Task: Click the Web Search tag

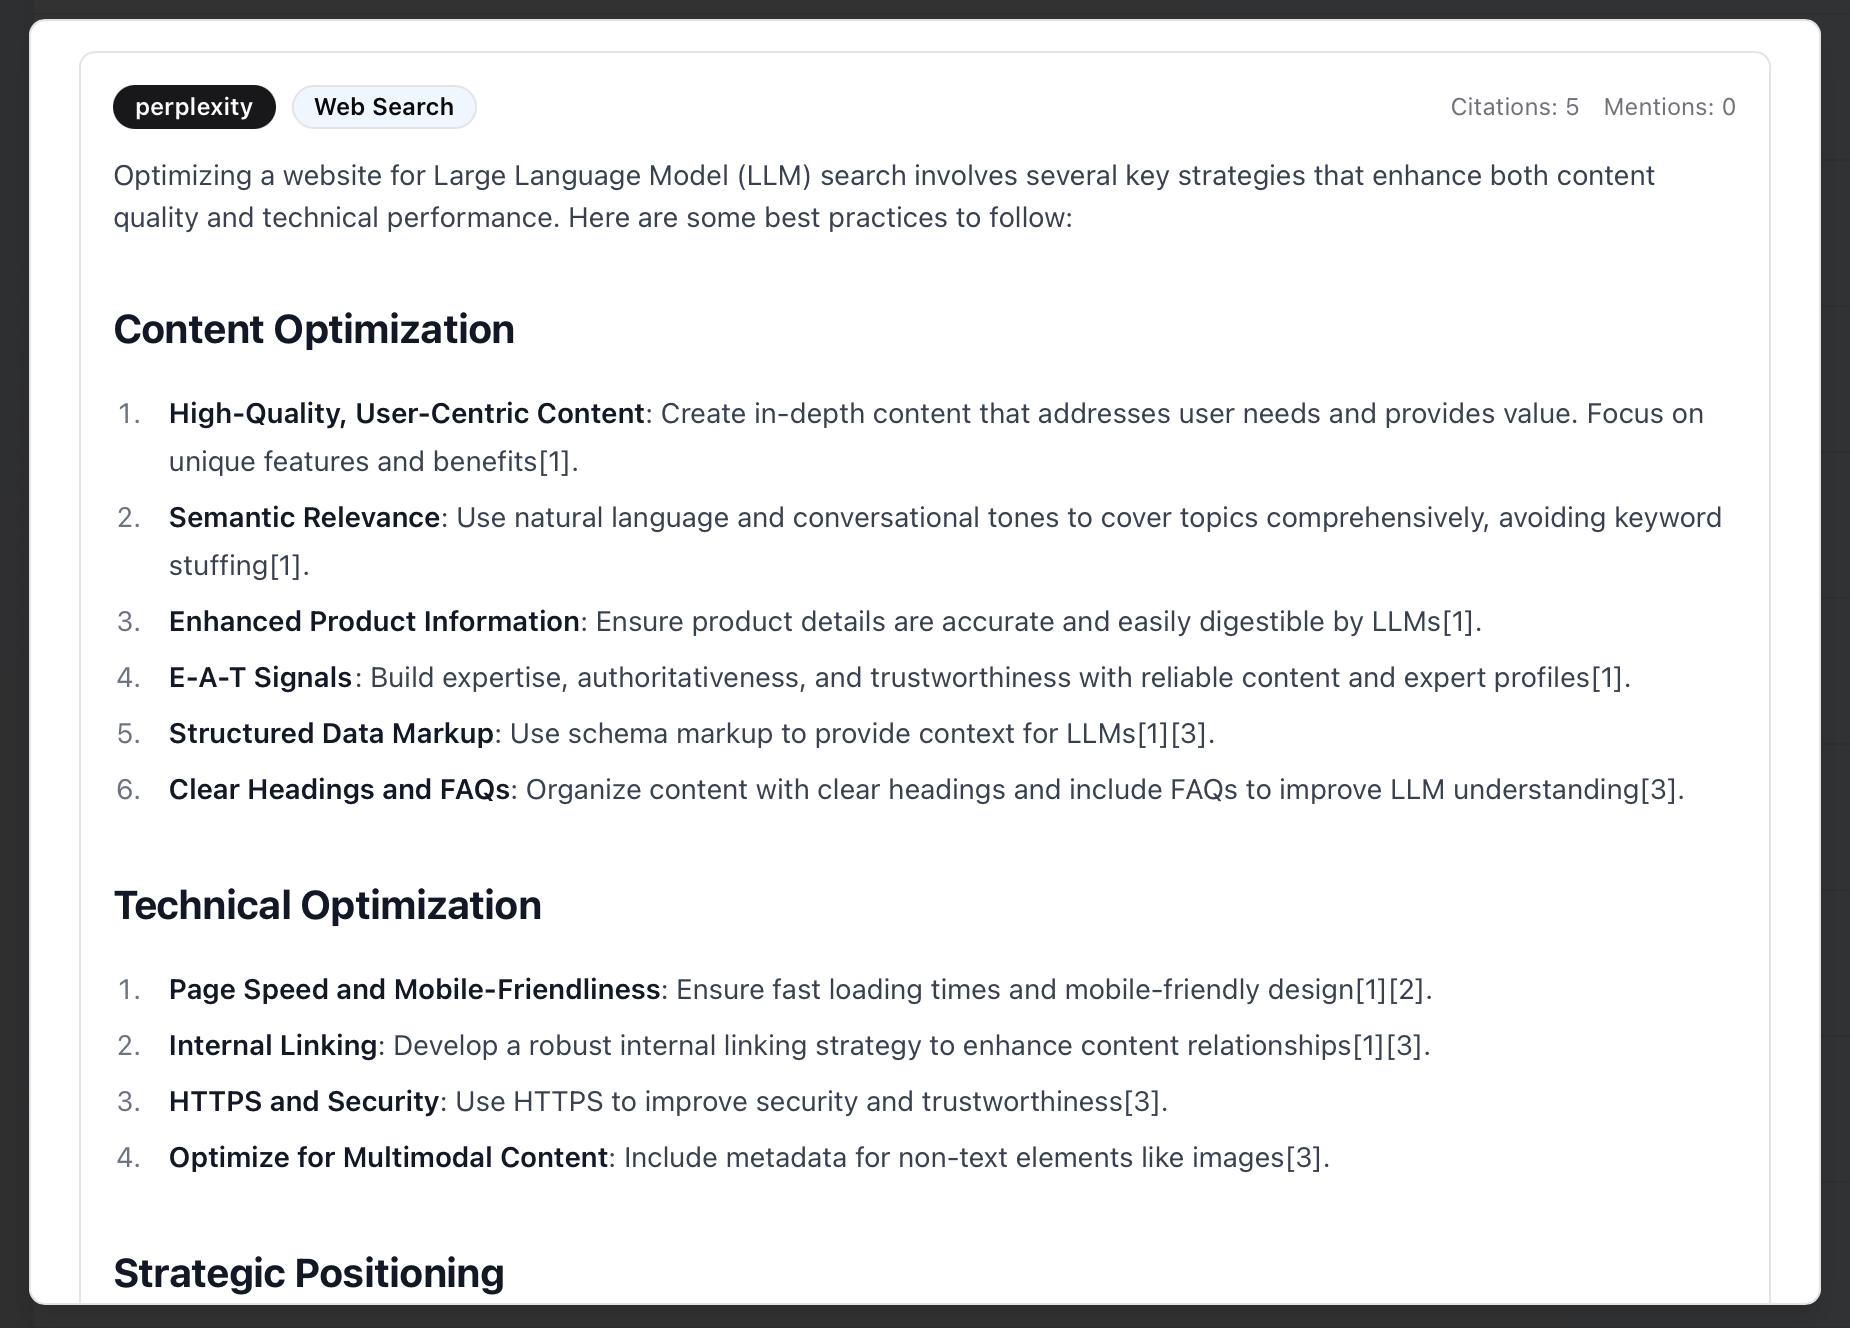Action: [384, 107]
